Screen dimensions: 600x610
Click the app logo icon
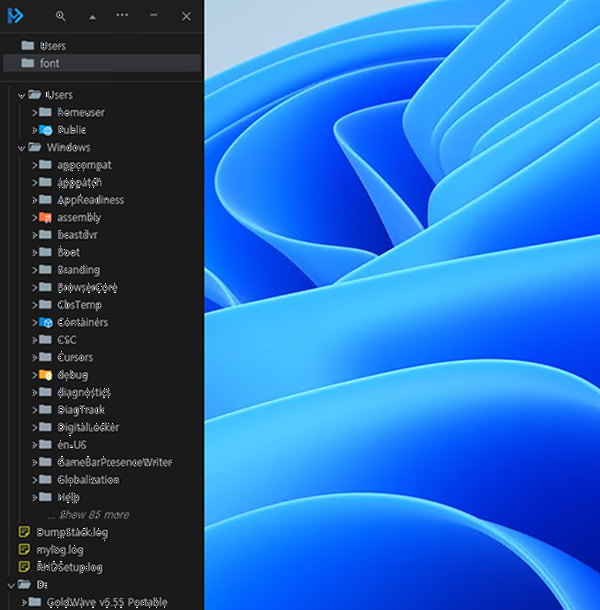click(15, 16)
